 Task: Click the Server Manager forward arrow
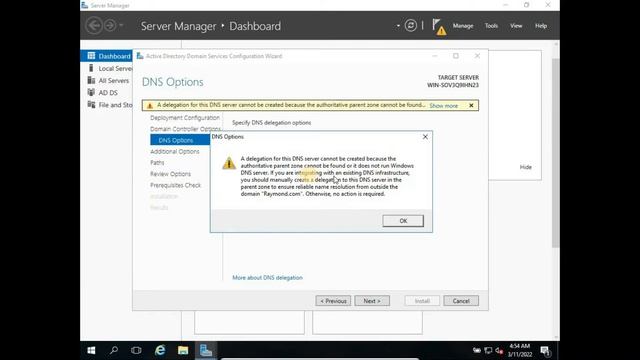(x=110, y=25)
